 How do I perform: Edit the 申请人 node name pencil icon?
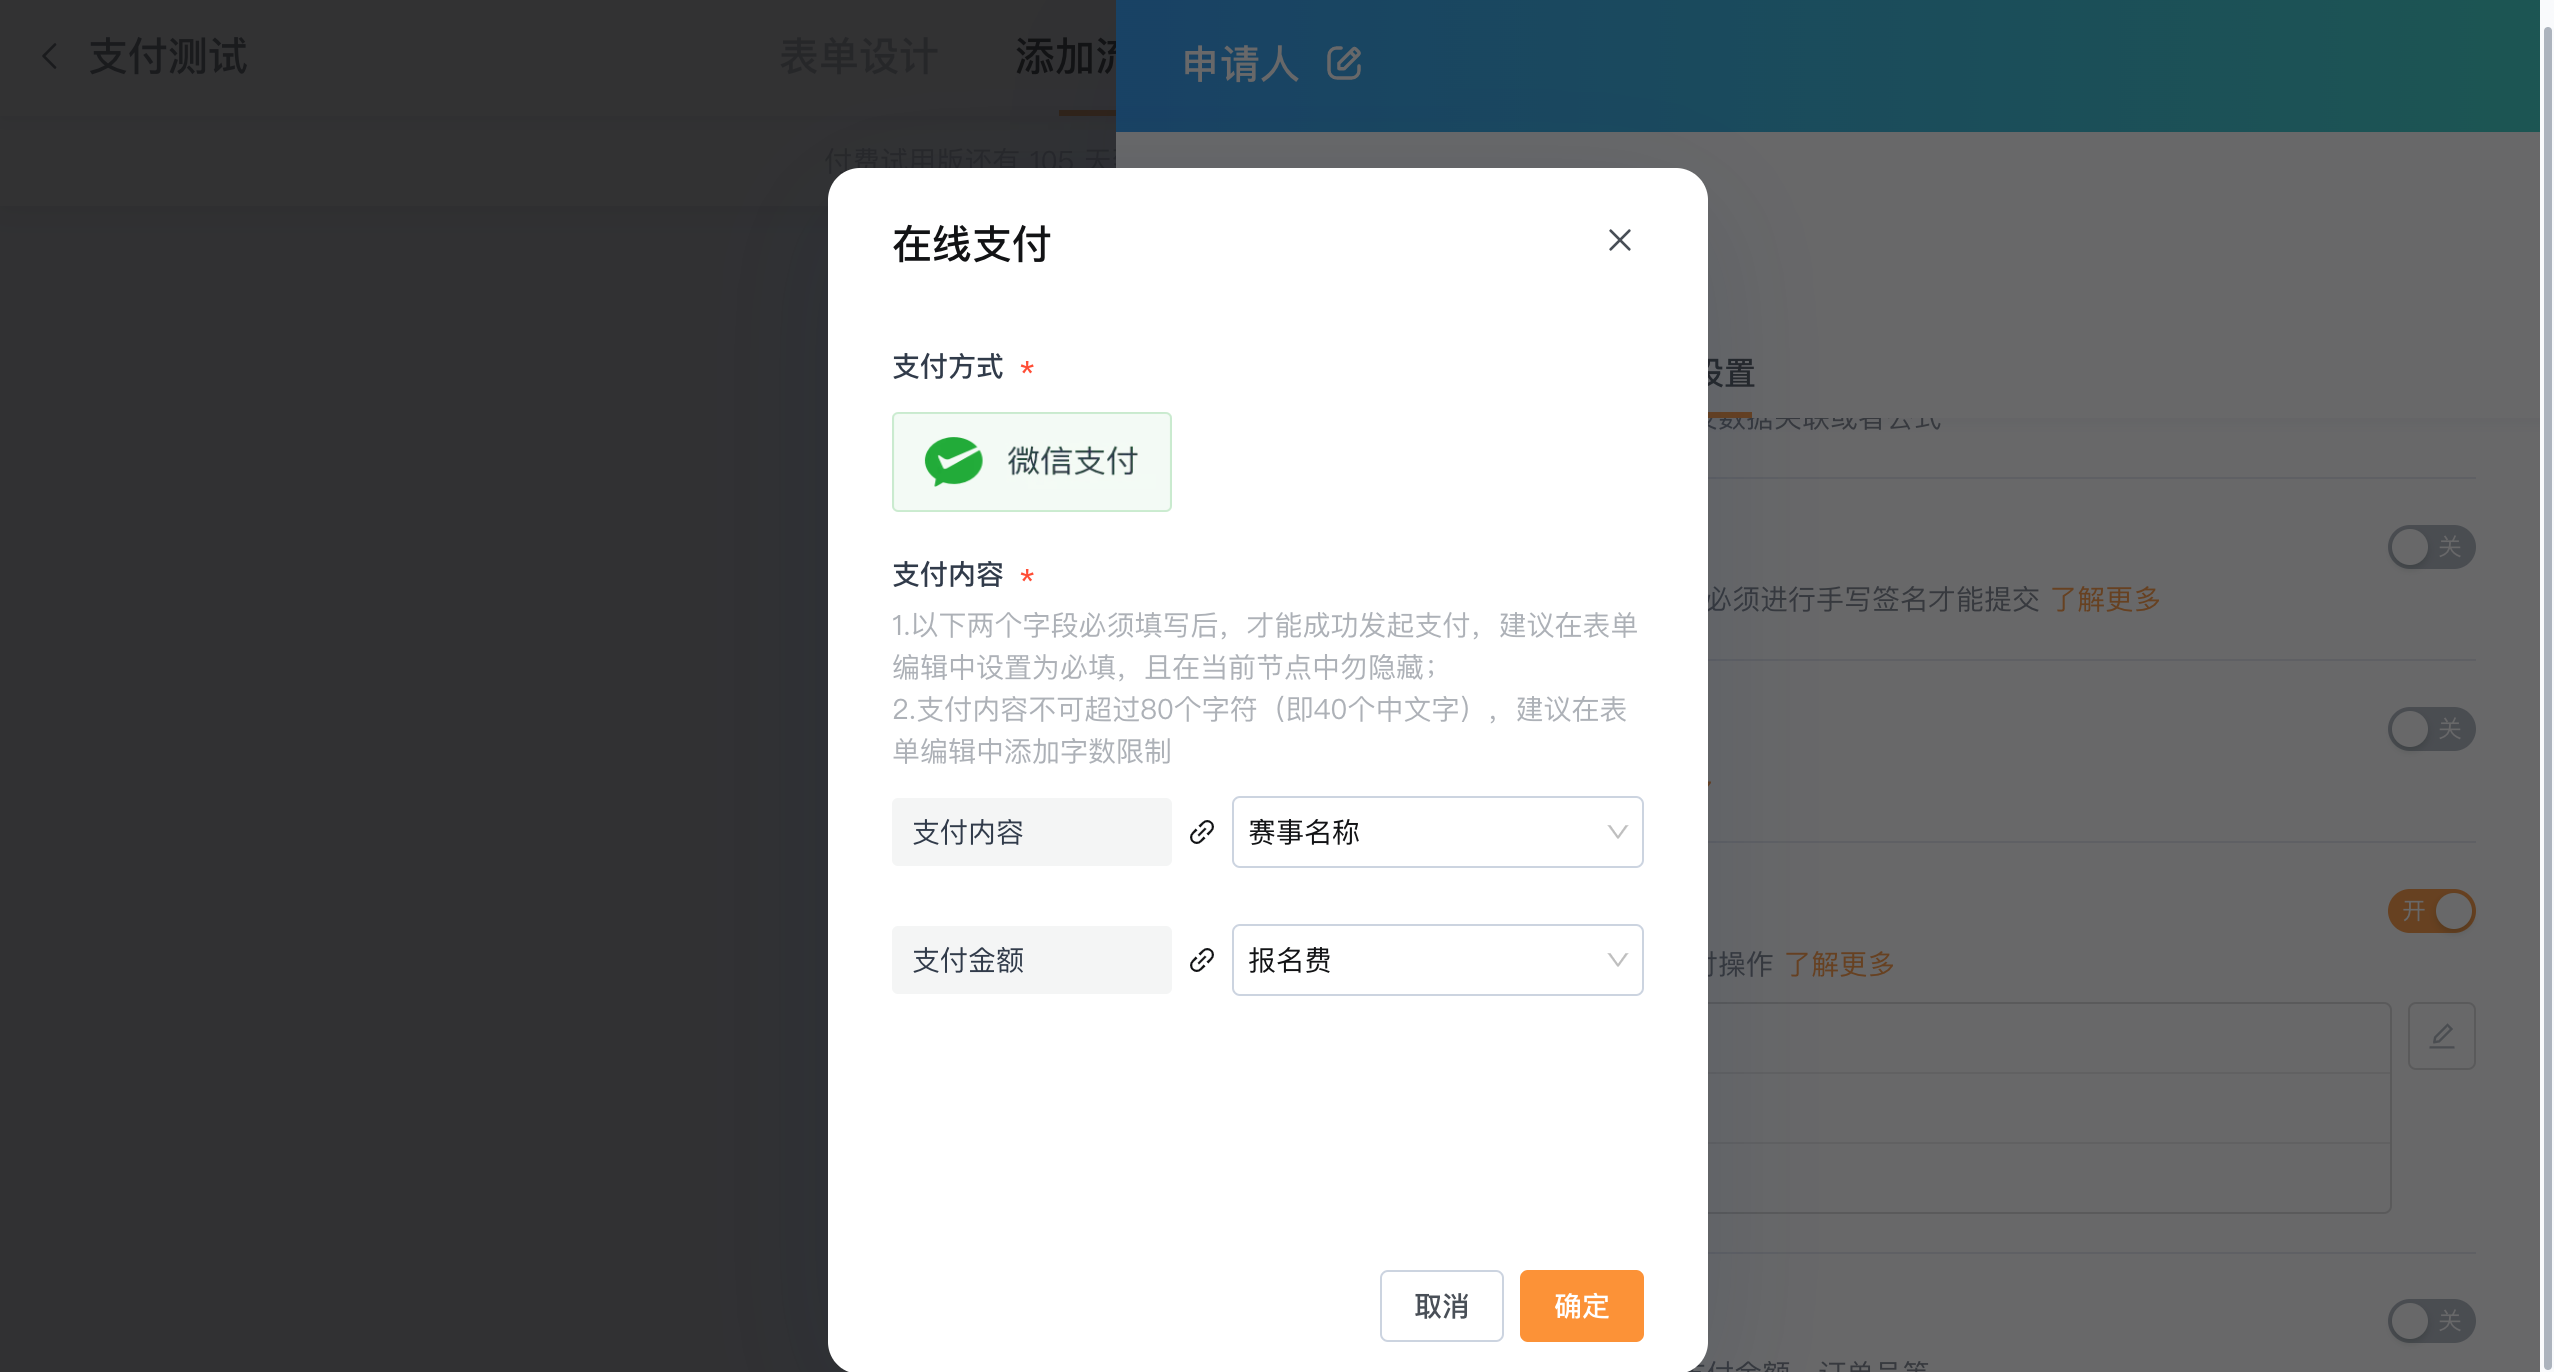click(1344, 63)
